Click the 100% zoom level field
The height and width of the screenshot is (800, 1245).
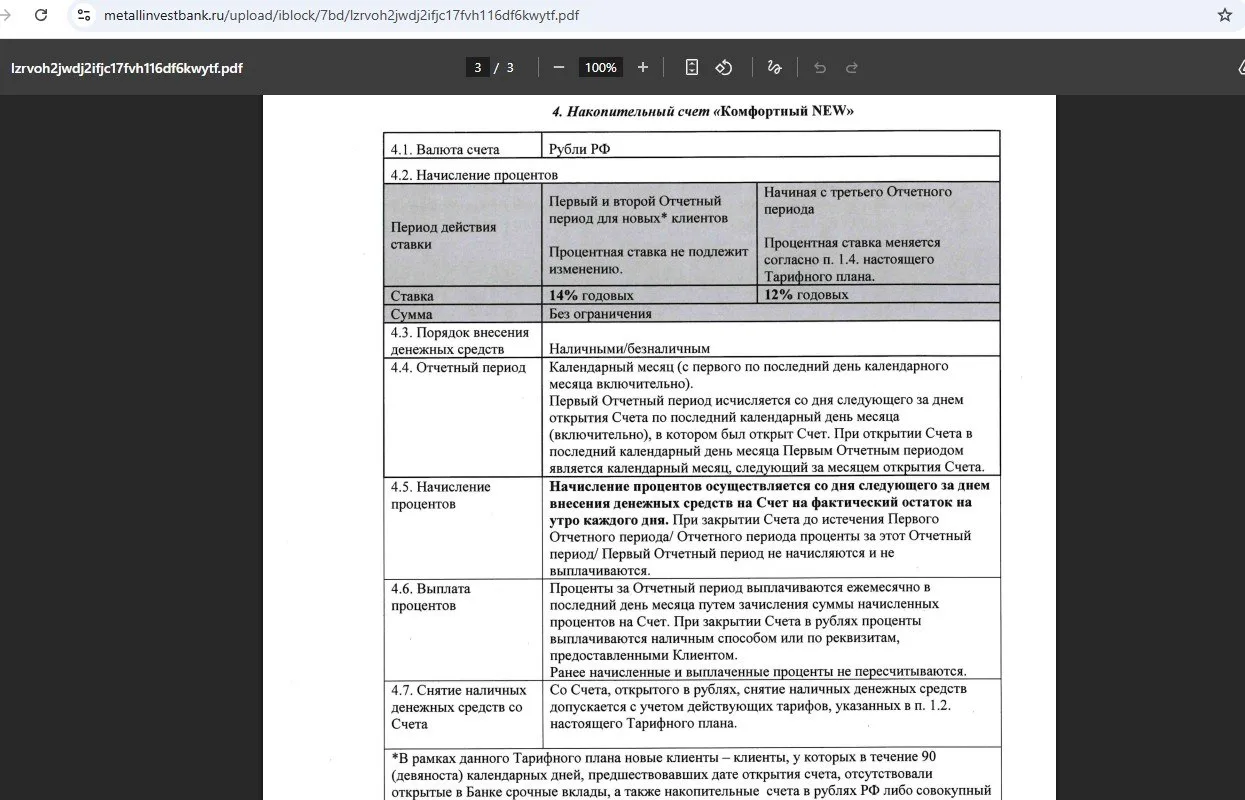click(601, 67)
